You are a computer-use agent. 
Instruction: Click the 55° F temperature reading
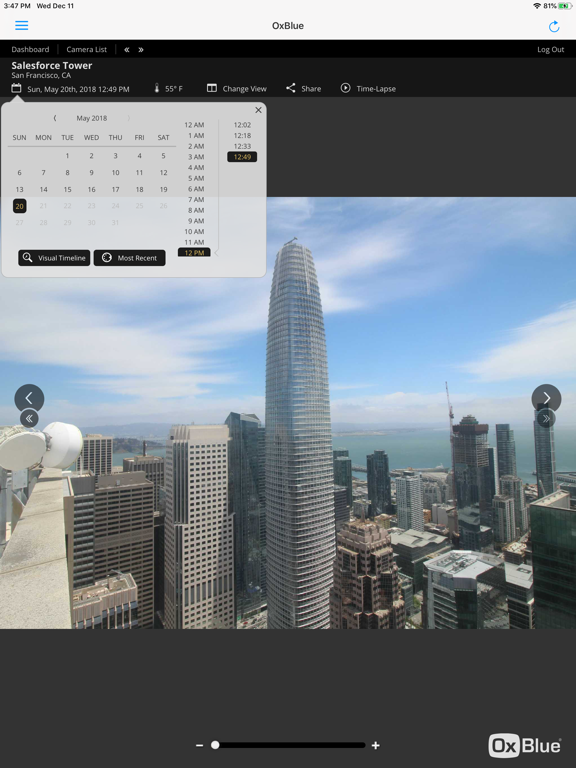(x=174, y=89)
